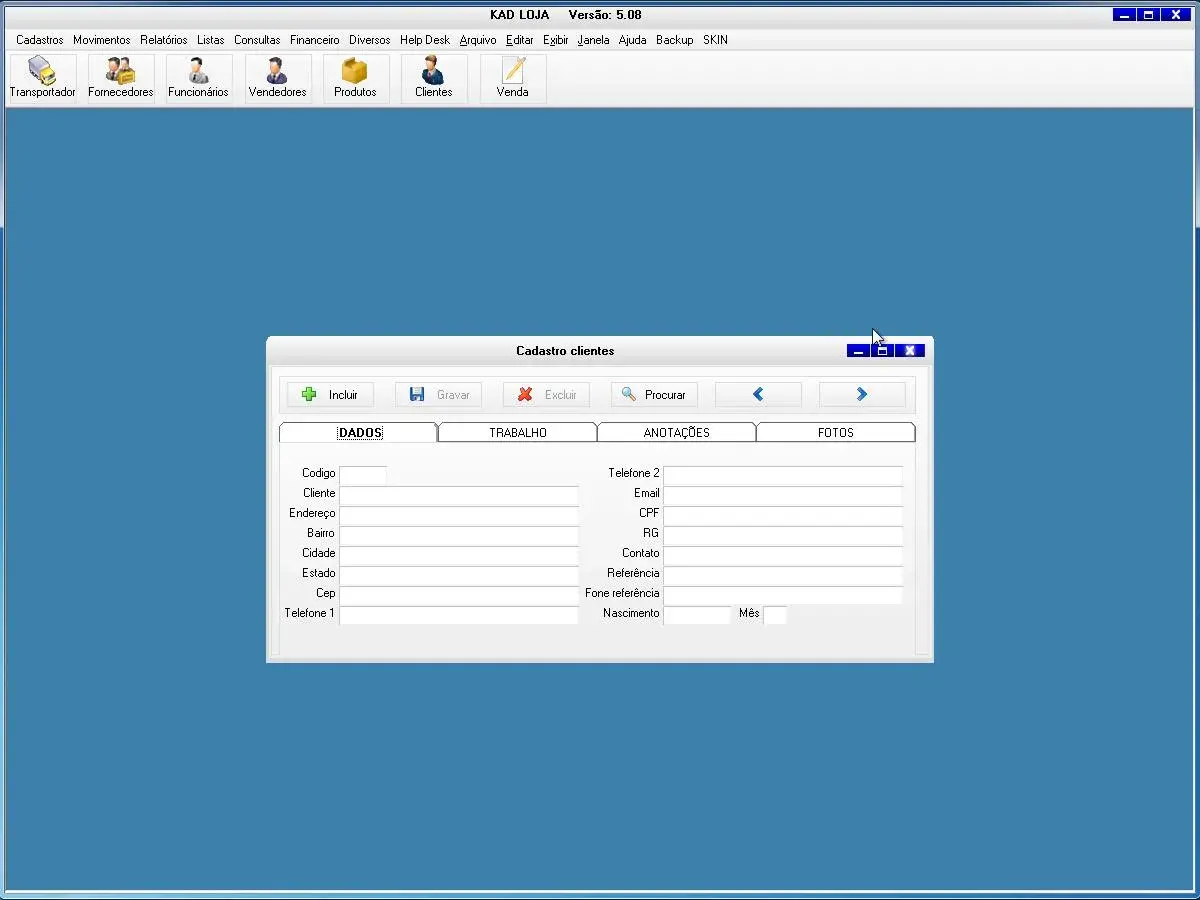Focus the CPF field

pos(783,514)
